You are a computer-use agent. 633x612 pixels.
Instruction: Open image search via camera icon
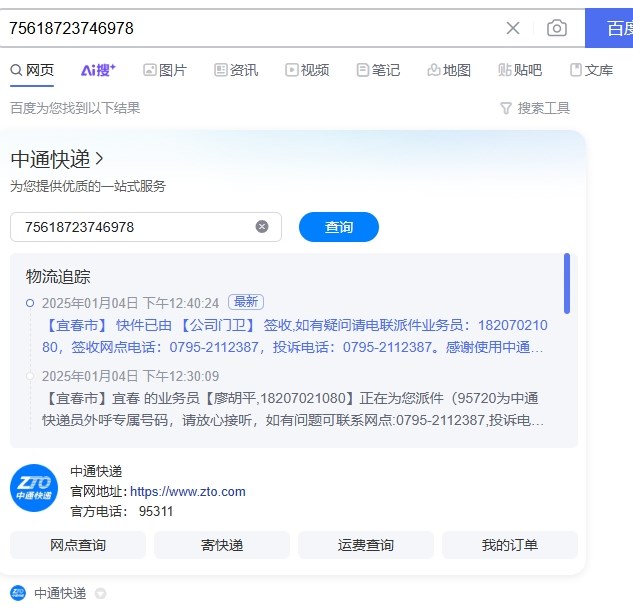point(557,28)
